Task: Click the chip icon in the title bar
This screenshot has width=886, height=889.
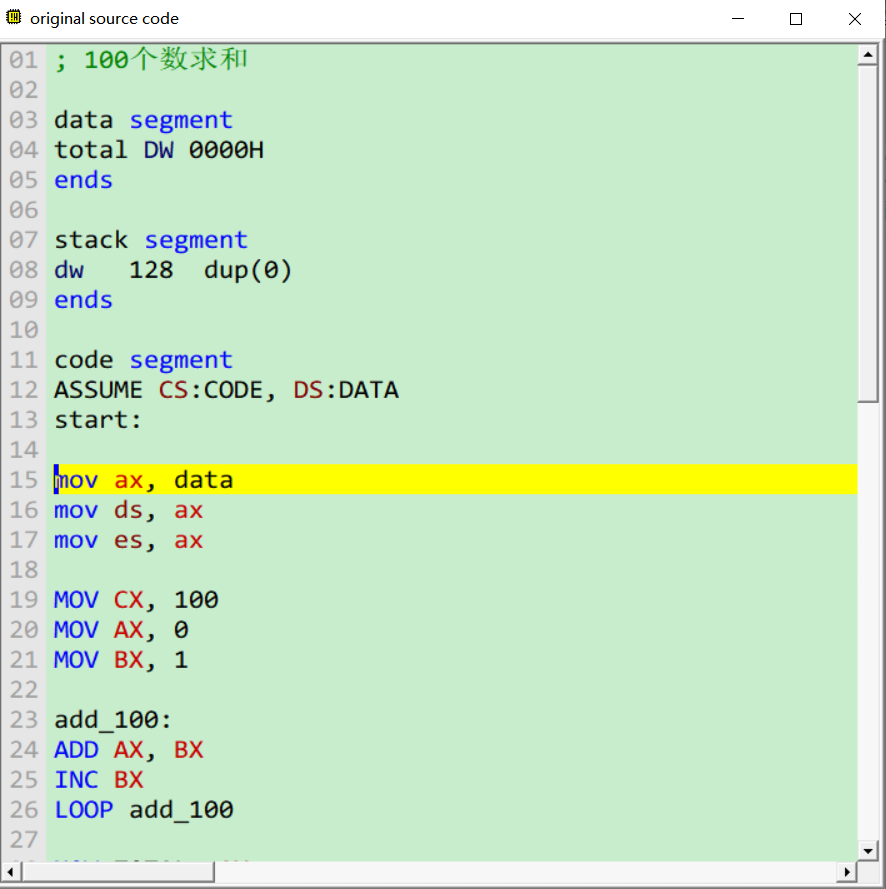Action: point(14,17)
